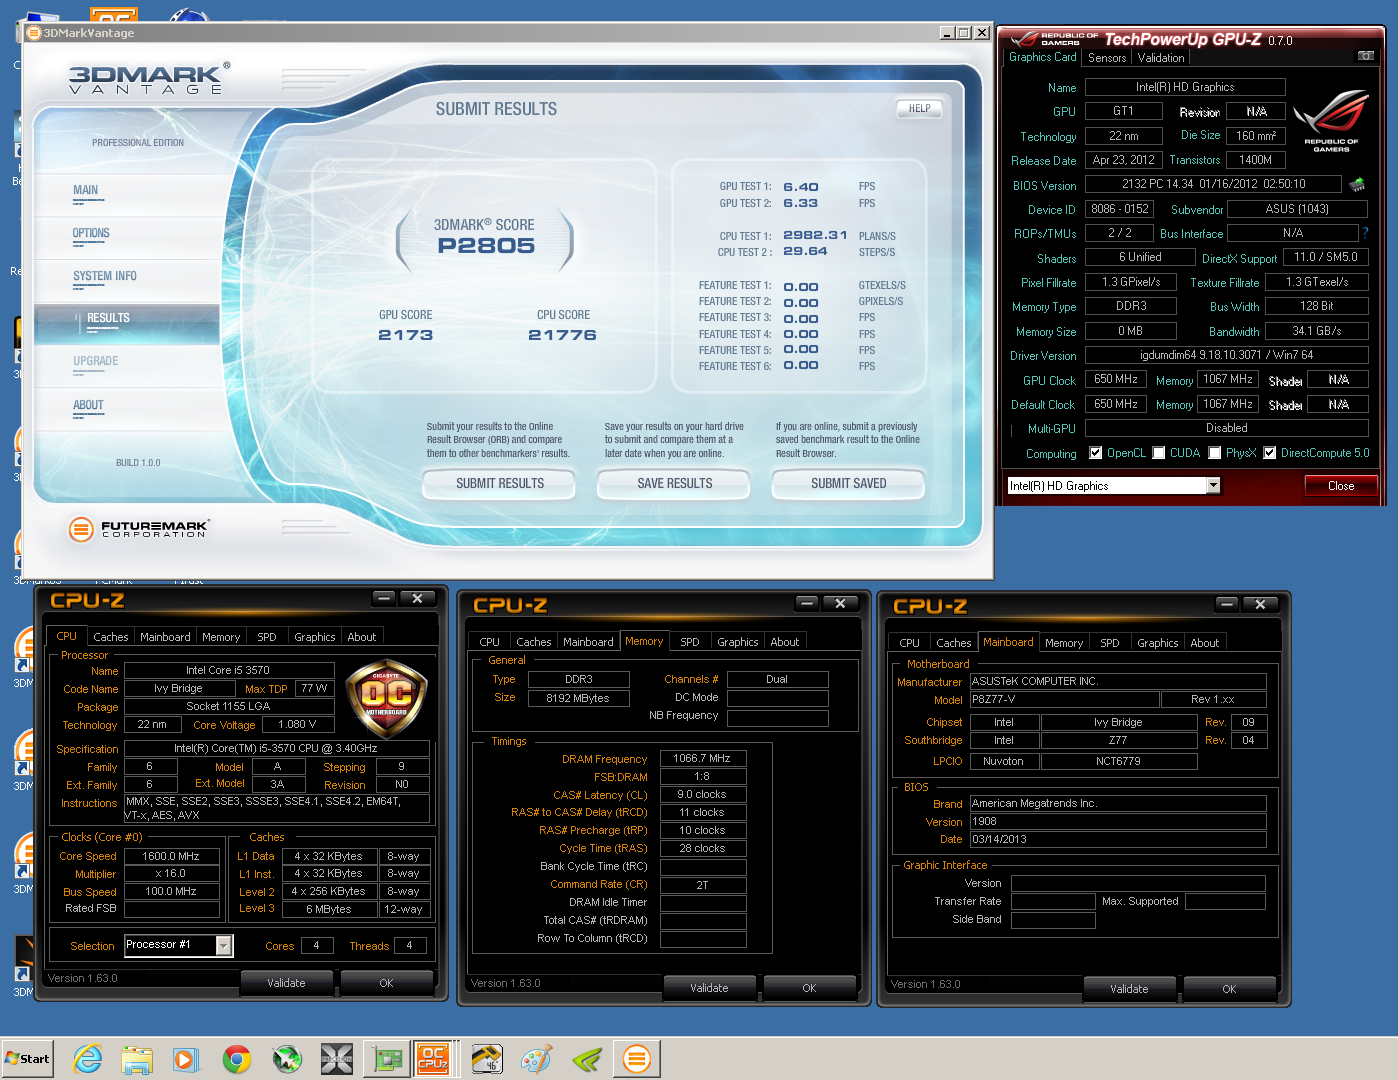The image size is (1398, 1080).
Task: Open Caches tab in the Processor CPU-Z window
Action: pyautogui.click(x=111, y=637)
